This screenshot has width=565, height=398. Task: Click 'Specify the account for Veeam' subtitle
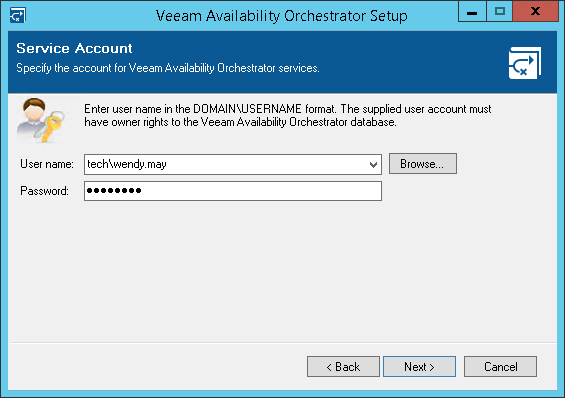168,68
